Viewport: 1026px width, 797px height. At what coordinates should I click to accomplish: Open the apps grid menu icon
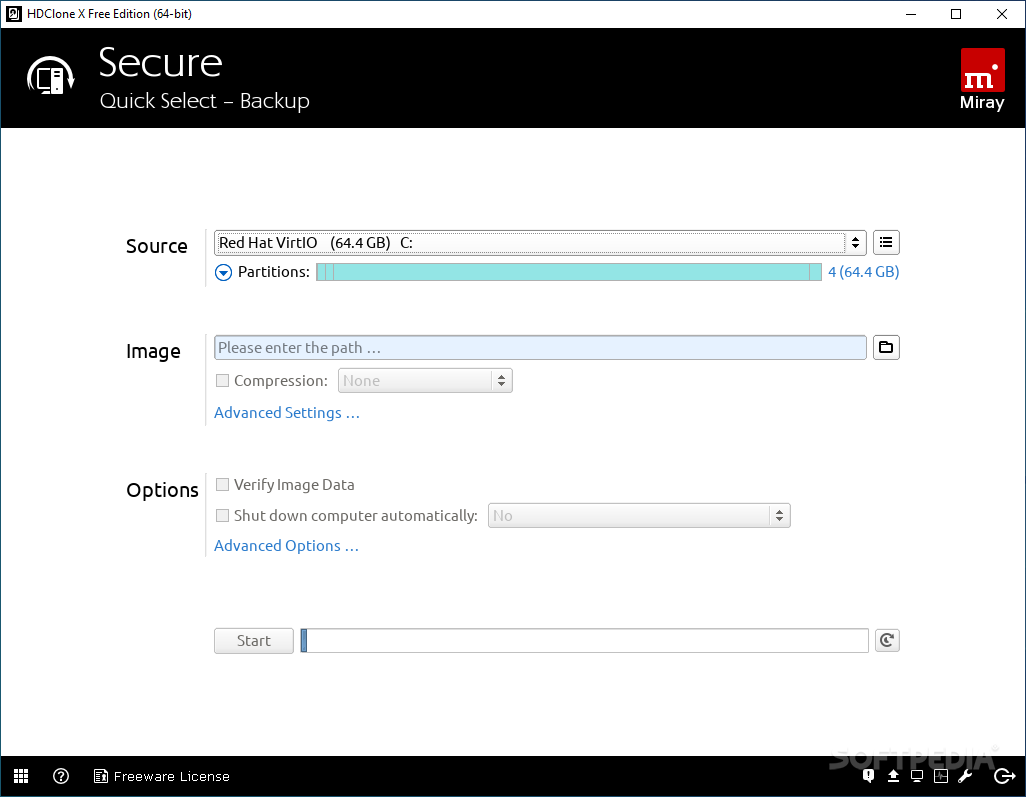pos(21,776)
